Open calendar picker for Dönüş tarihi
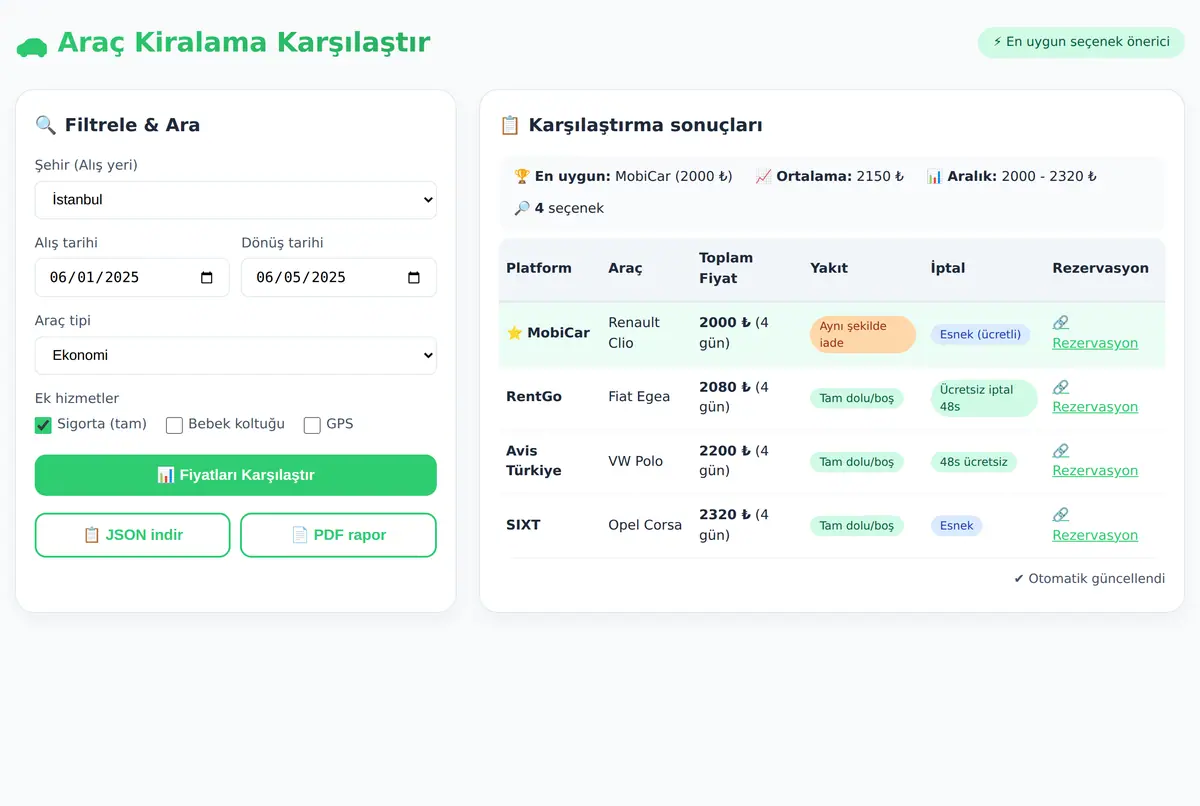Screen dimensions: 1200x806 [414, 278]
